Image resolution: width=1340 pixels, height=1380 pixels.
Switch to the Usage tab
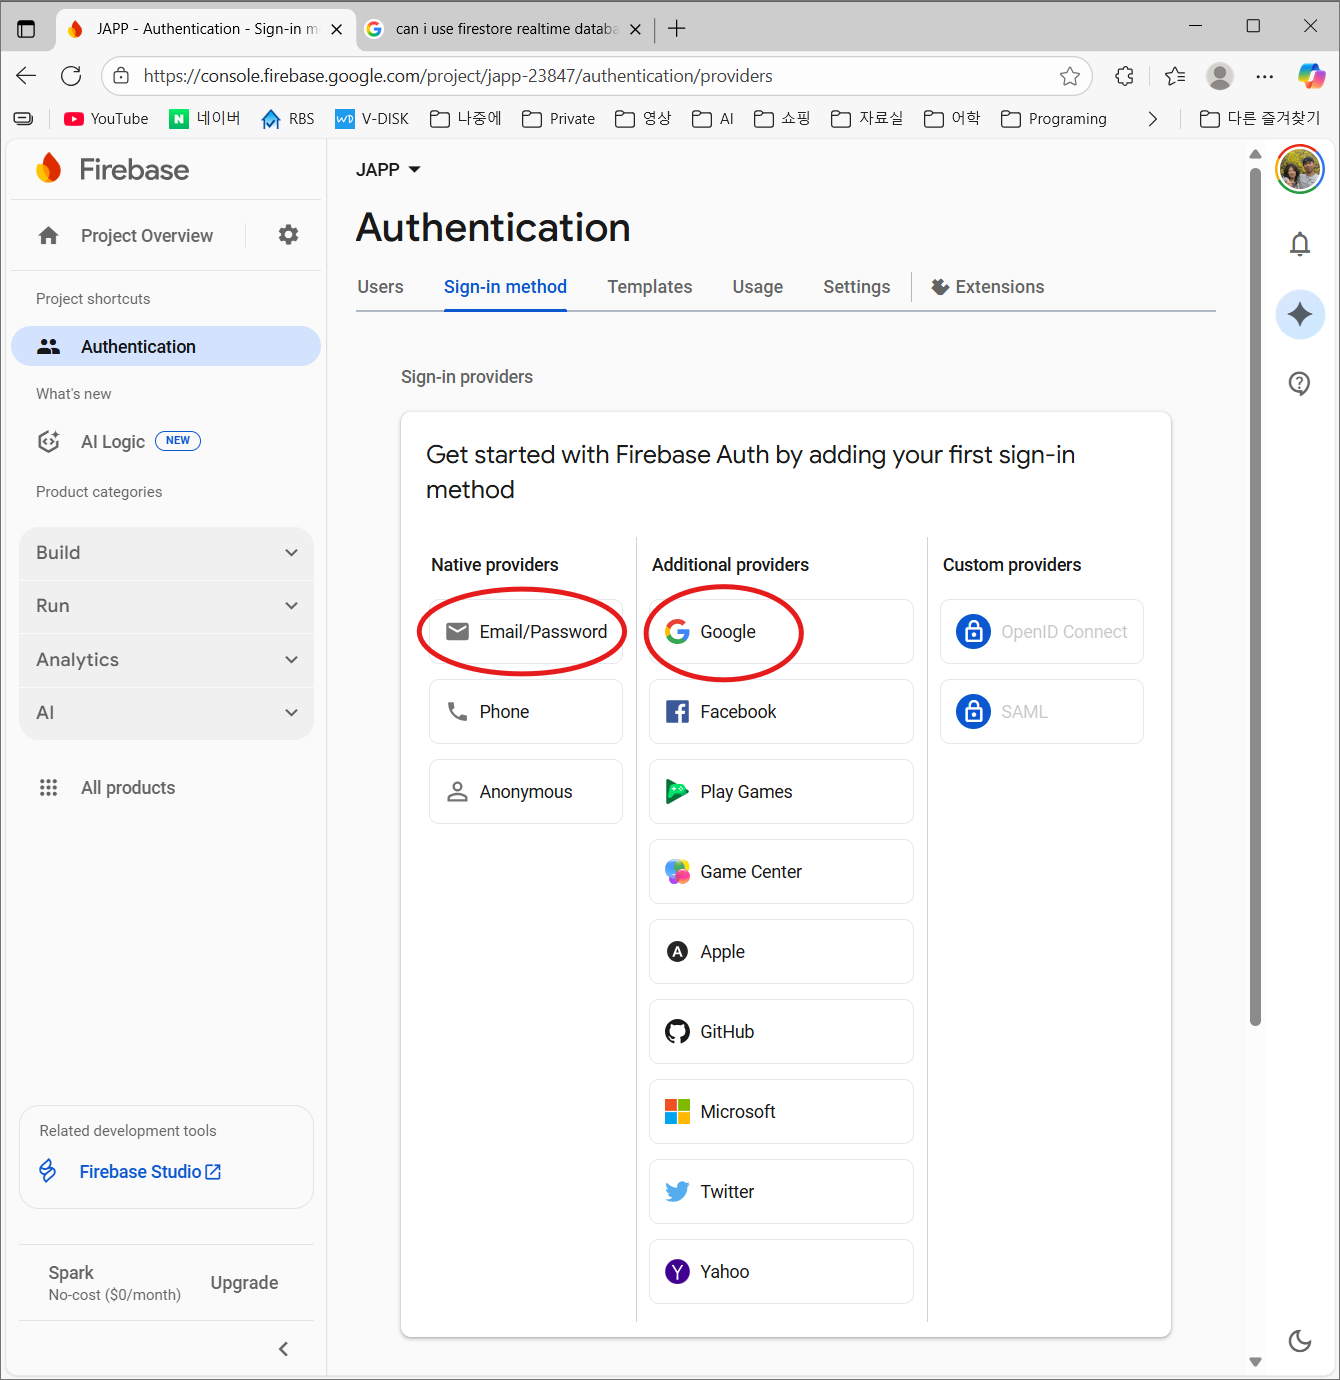click(758, 287)
